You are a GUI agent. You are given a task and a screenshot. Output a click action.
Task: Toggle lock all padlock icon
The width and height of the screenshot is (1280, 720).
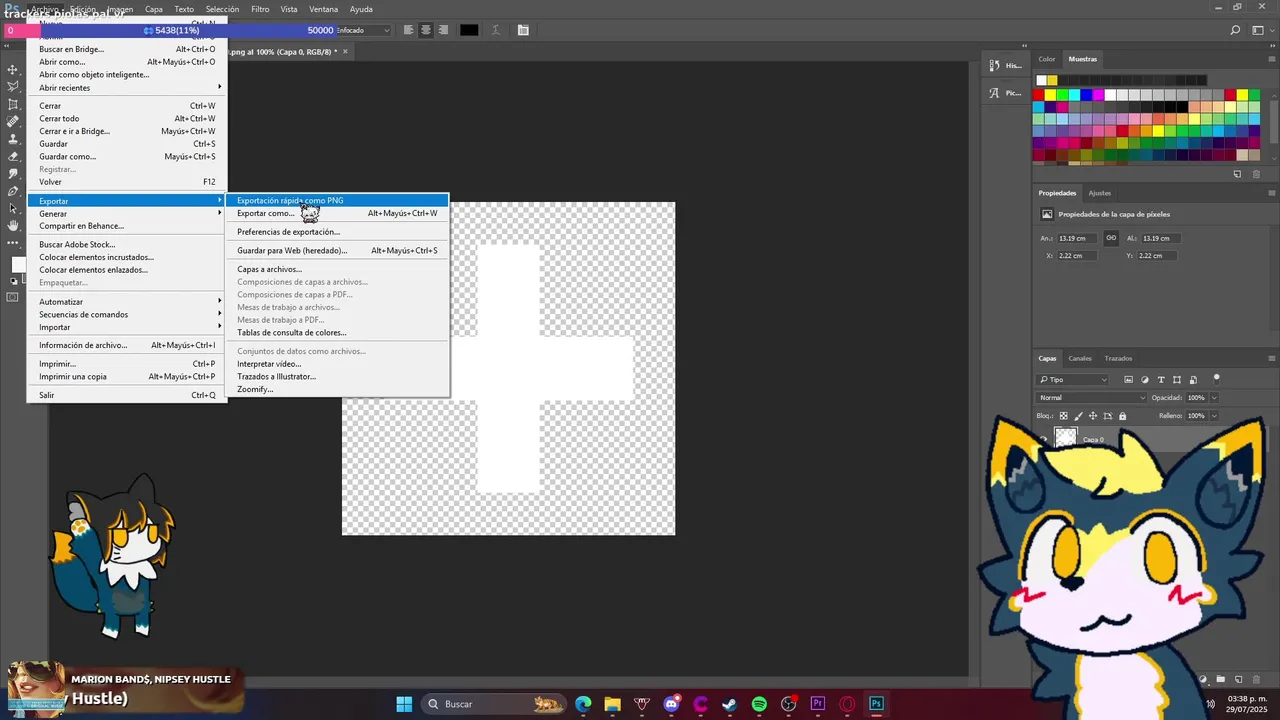[1122, 416]
